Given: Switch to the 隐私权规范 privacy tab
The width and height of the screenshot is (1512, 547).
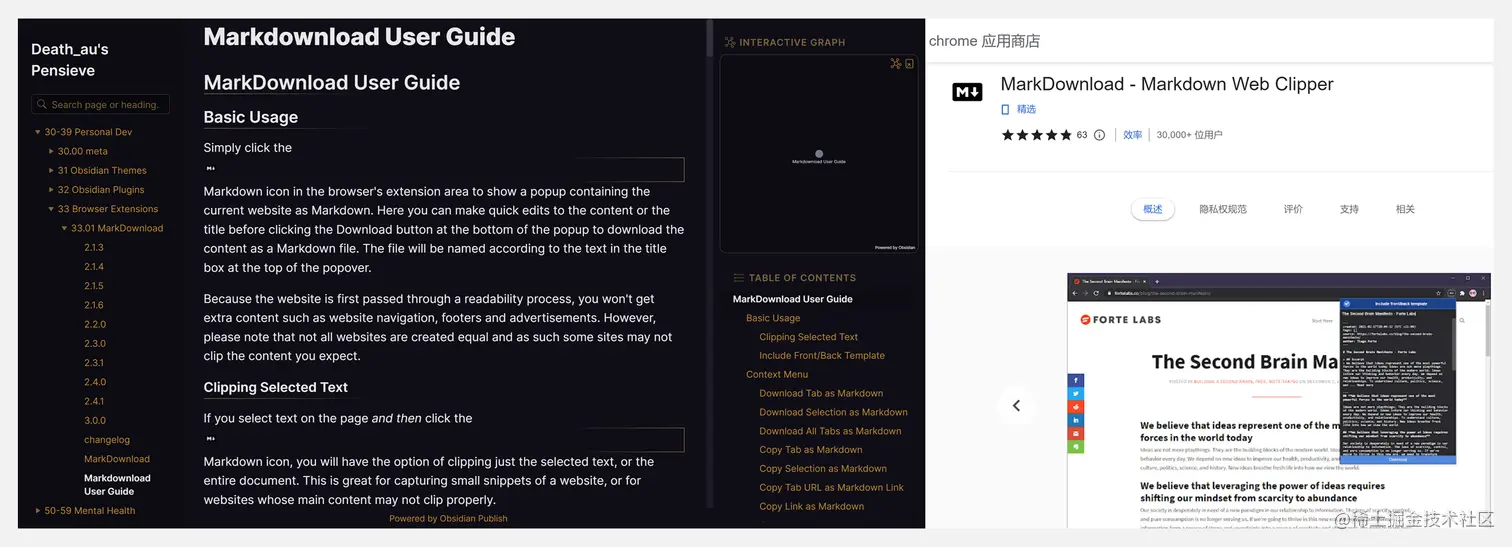Looking at the screenshot, I should coord(1223,209).
